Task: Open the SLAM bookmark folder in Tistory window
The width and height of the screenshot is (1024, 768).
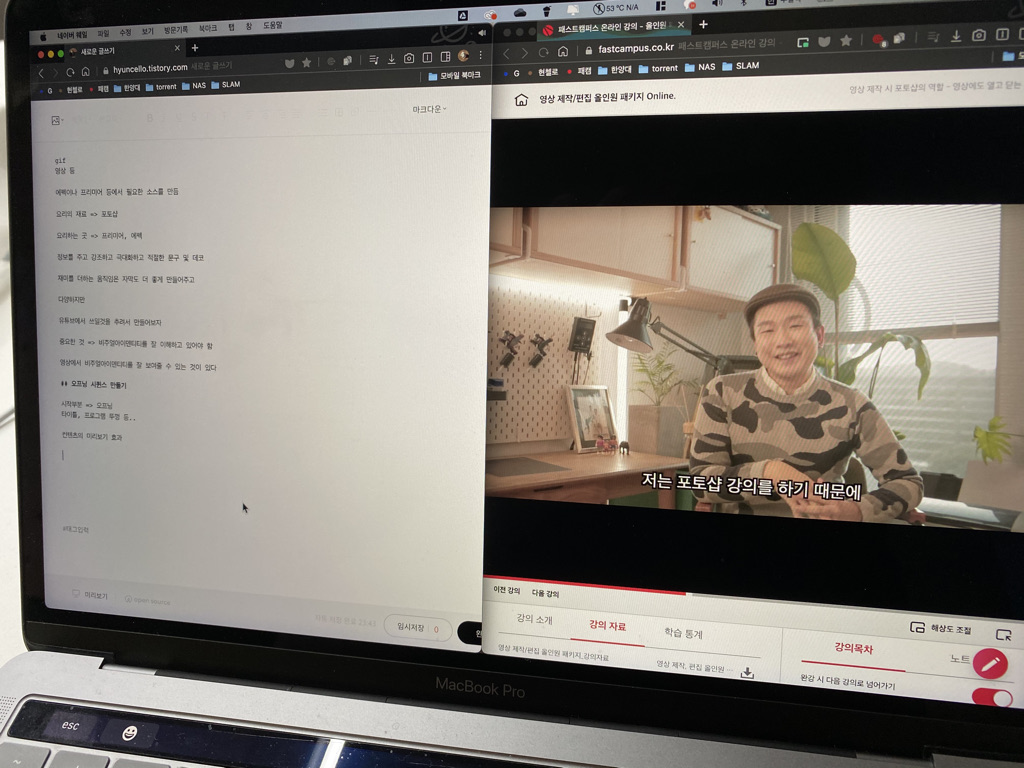Action: [x=225, y=85]
